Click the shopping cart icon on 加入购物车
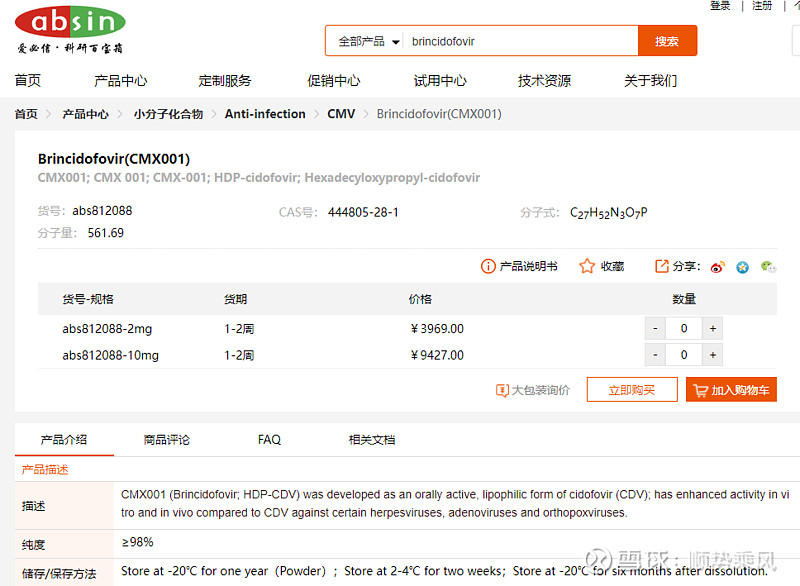 point(702,390)
